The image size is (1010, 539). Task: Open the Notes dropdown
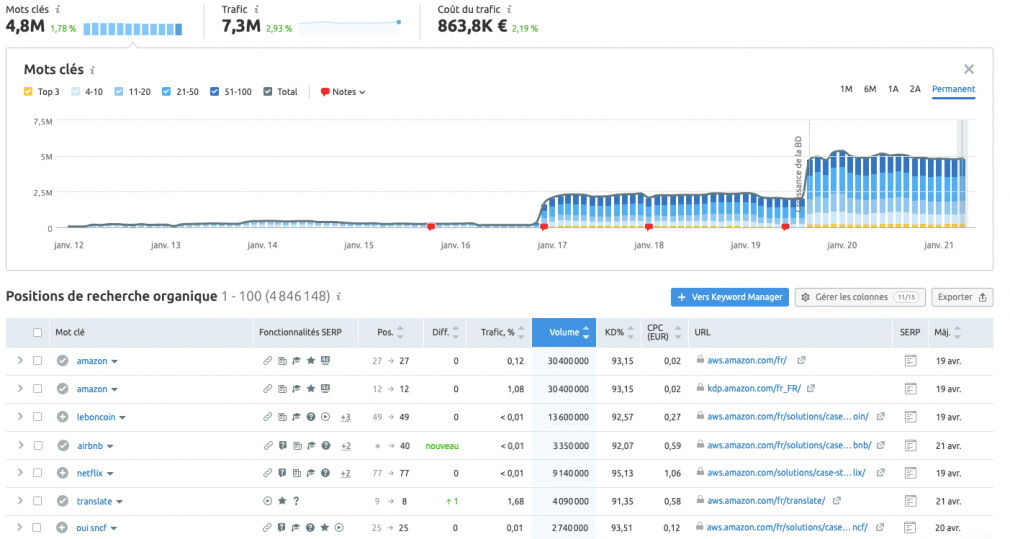(x=343, y=92)
